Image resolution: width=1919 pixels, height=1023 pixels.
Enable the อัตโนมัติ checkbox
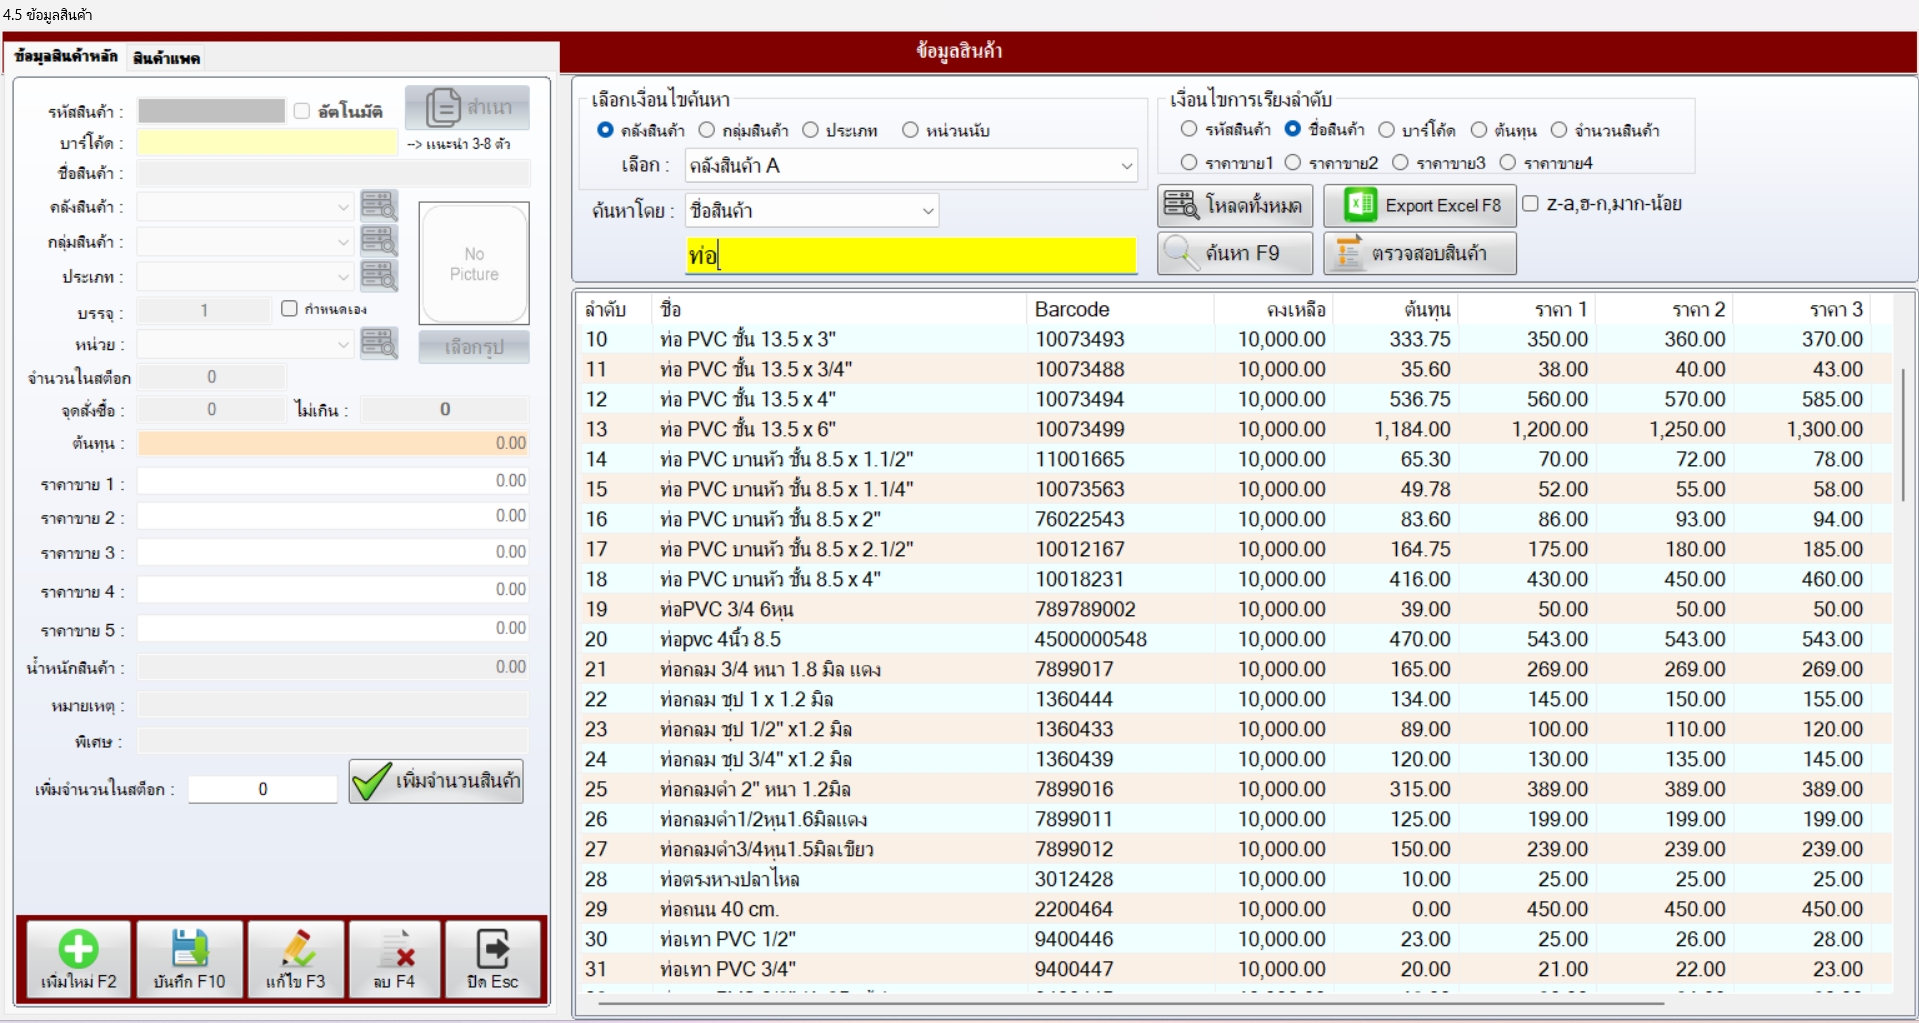point(302,111)
